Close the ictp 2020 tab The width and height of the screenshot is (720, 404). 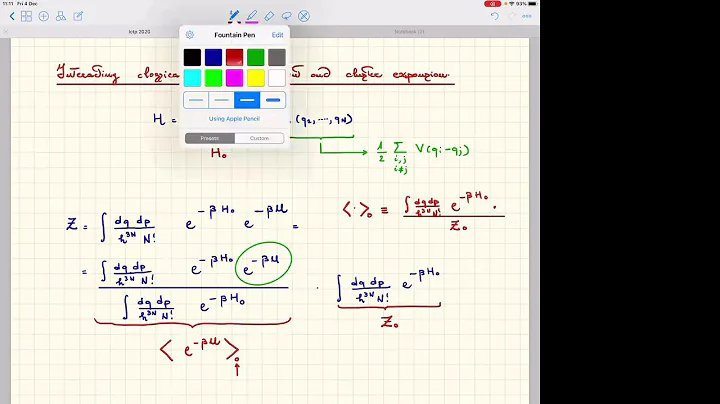coord(6,32)
